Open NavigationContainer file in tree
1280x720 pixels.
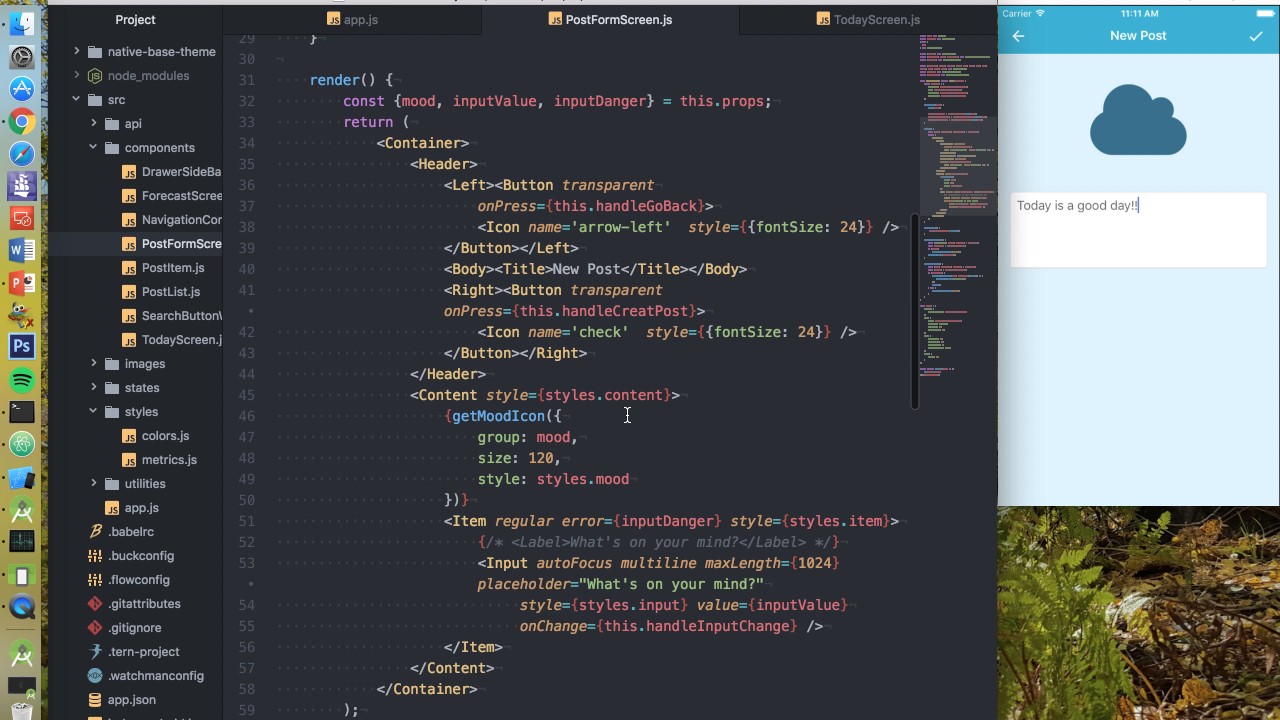(x=181, y=220)
